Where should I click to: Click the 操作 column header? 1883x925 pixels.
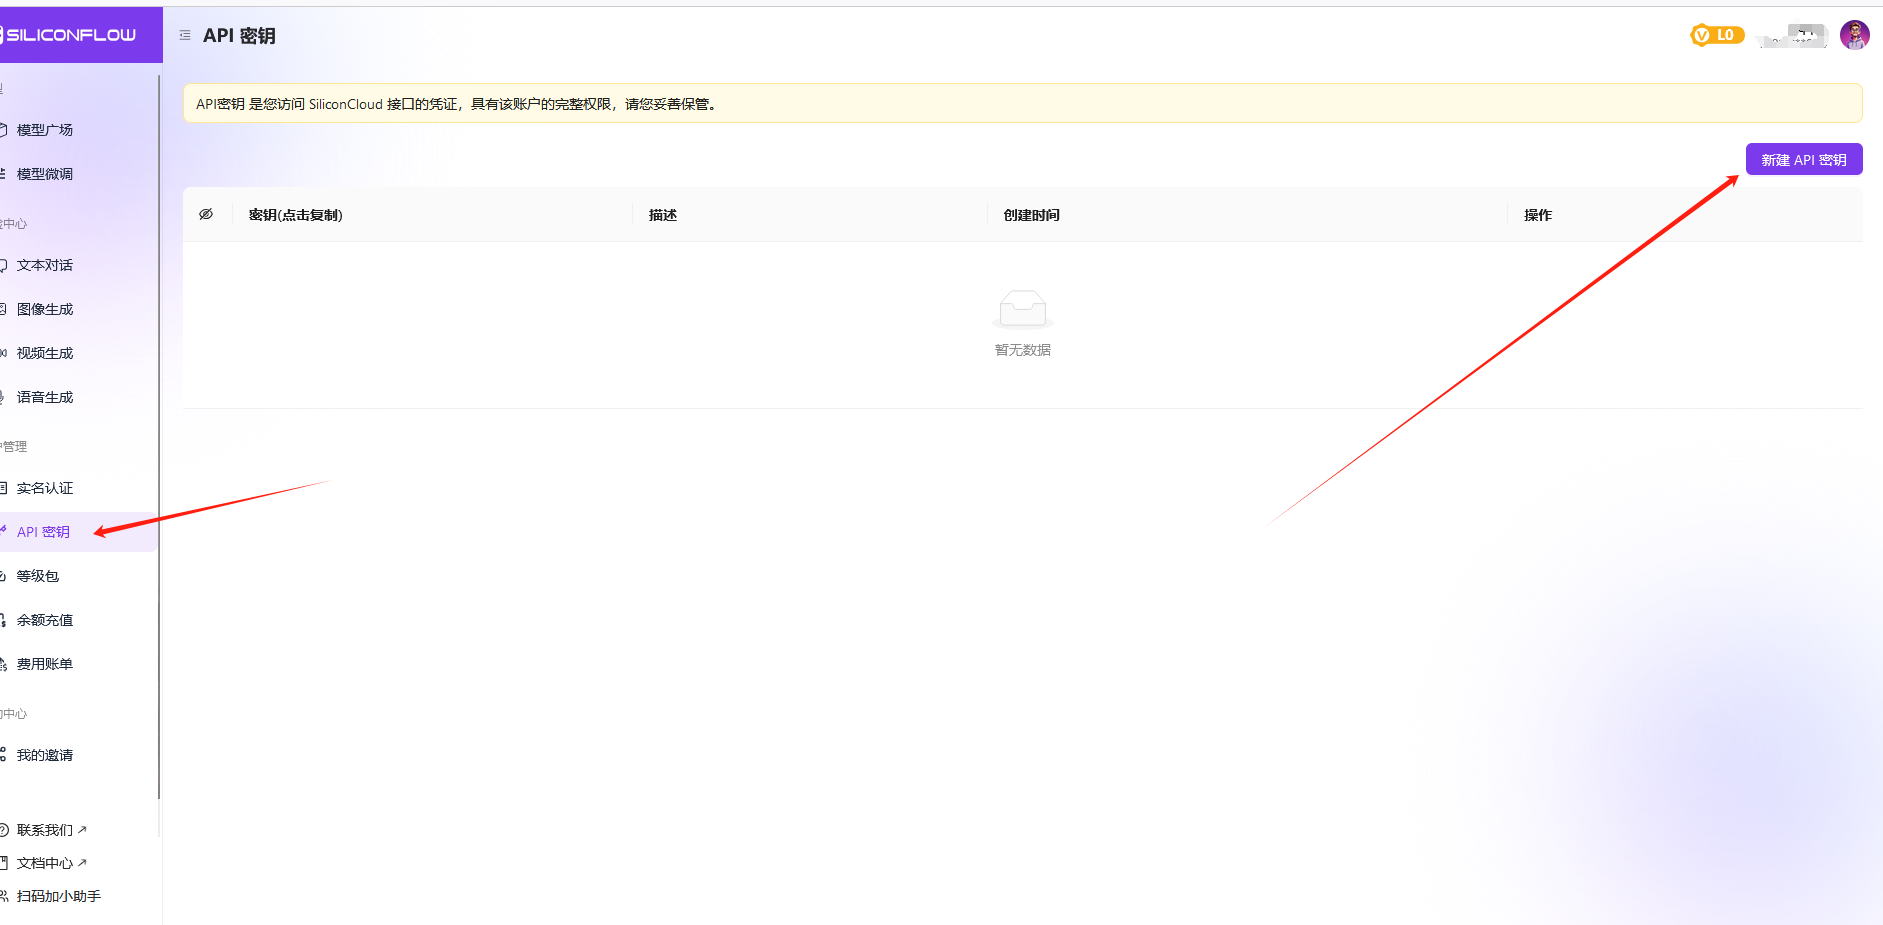(1538, 215)
